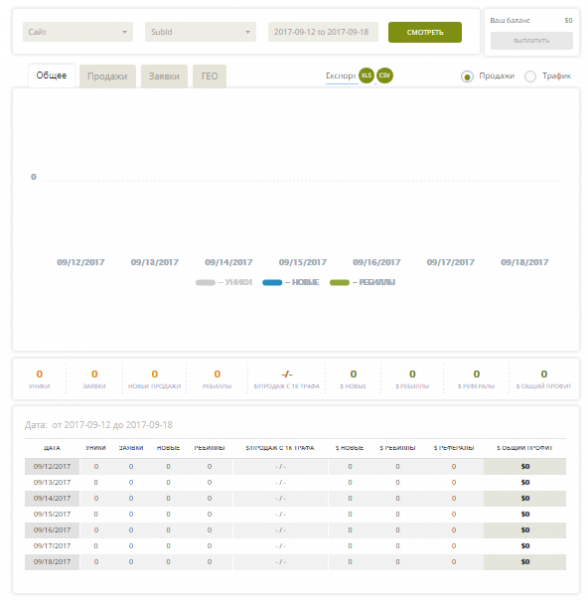Select the Трафик radio button
The width and height of the screenshot is (588, 600).
(x=530, y=77)
